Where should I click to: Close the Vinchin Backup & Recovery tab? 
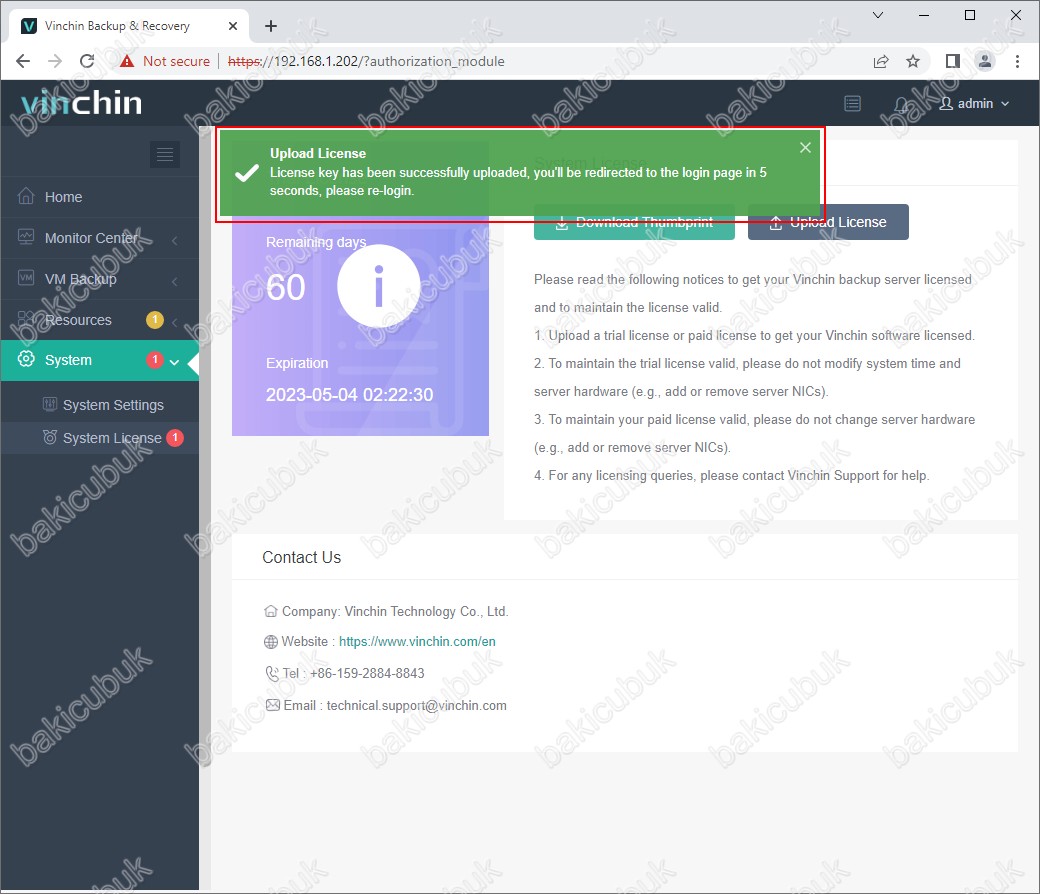tap(233, 26)
